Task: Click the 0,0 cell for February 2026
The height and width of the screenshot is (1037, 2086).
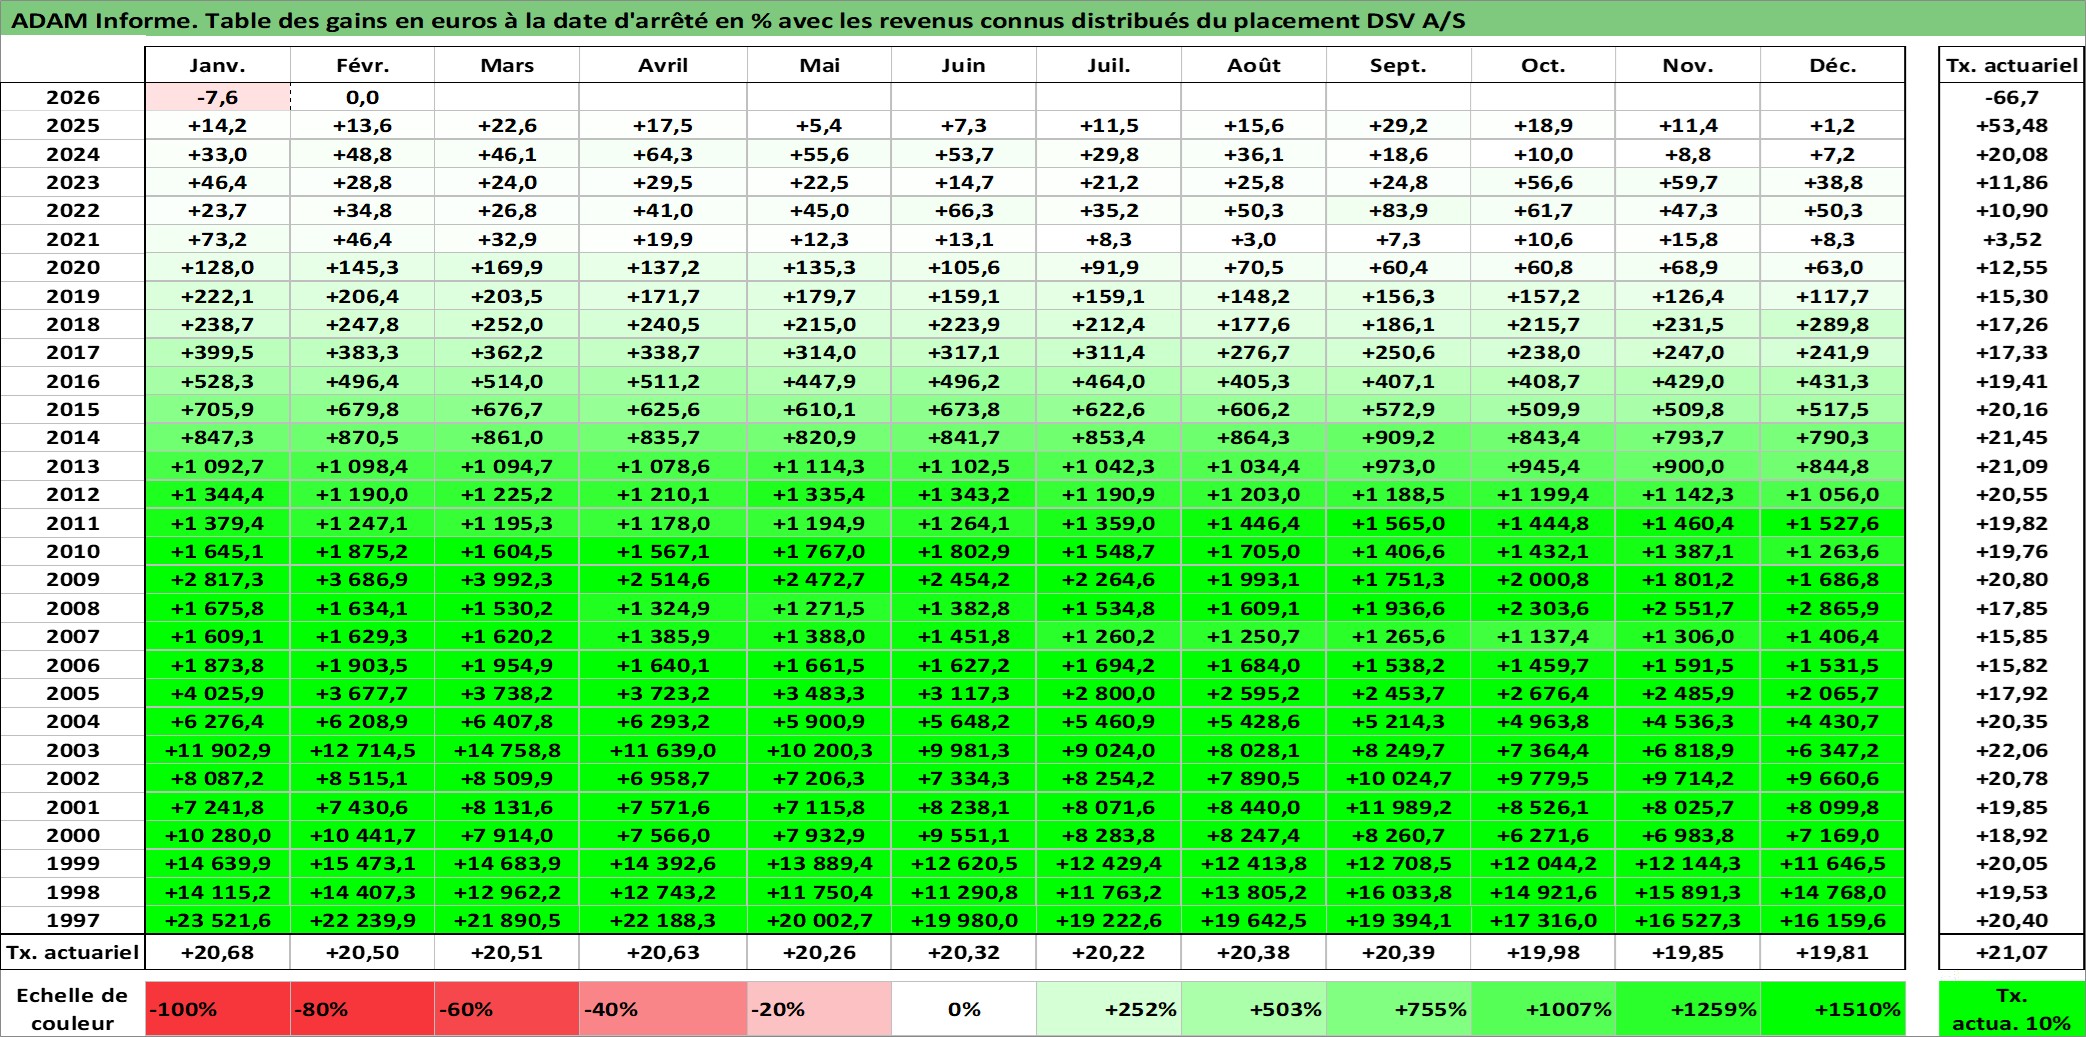Action: [x=362, y=97]
